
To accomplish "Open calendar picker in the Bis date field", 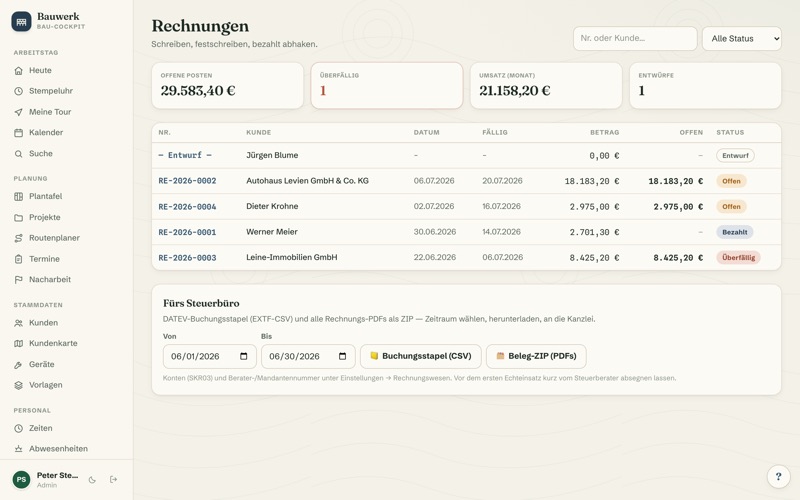I will [x=342, y=356].
